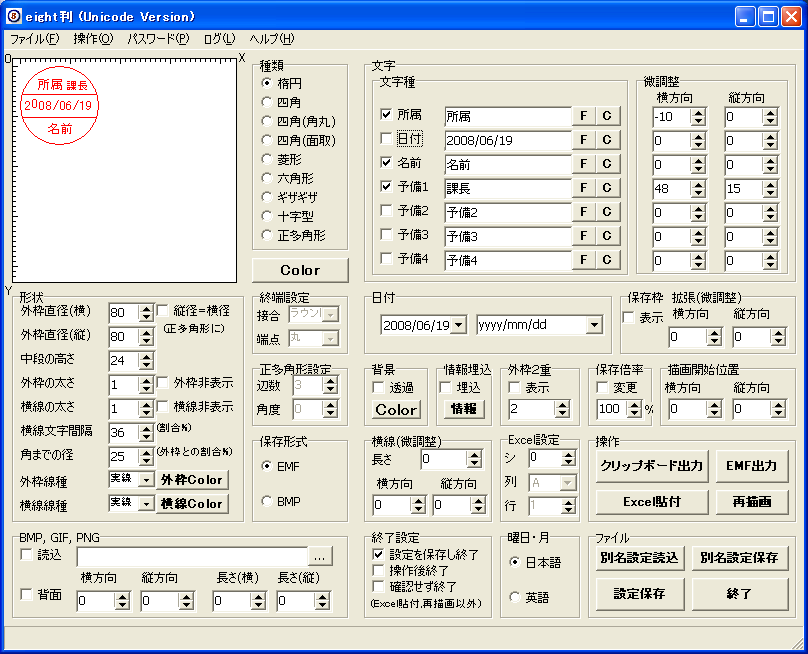Open the 横線線種 line style dropdown

pos(147,504)
